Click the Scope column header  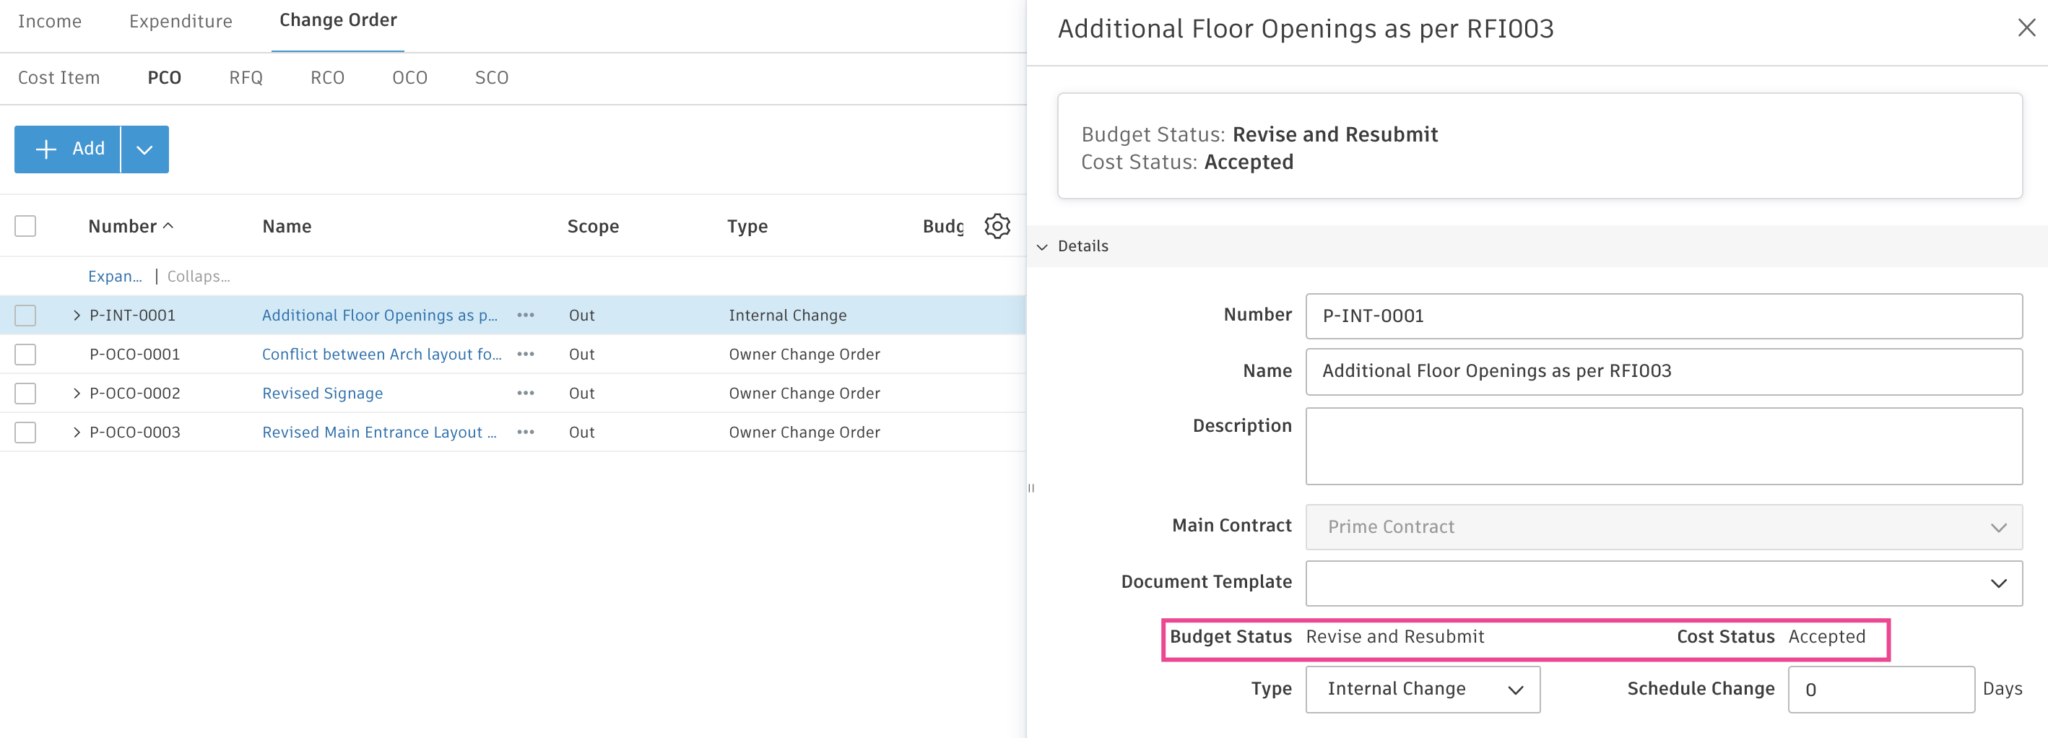pos(593,226)
